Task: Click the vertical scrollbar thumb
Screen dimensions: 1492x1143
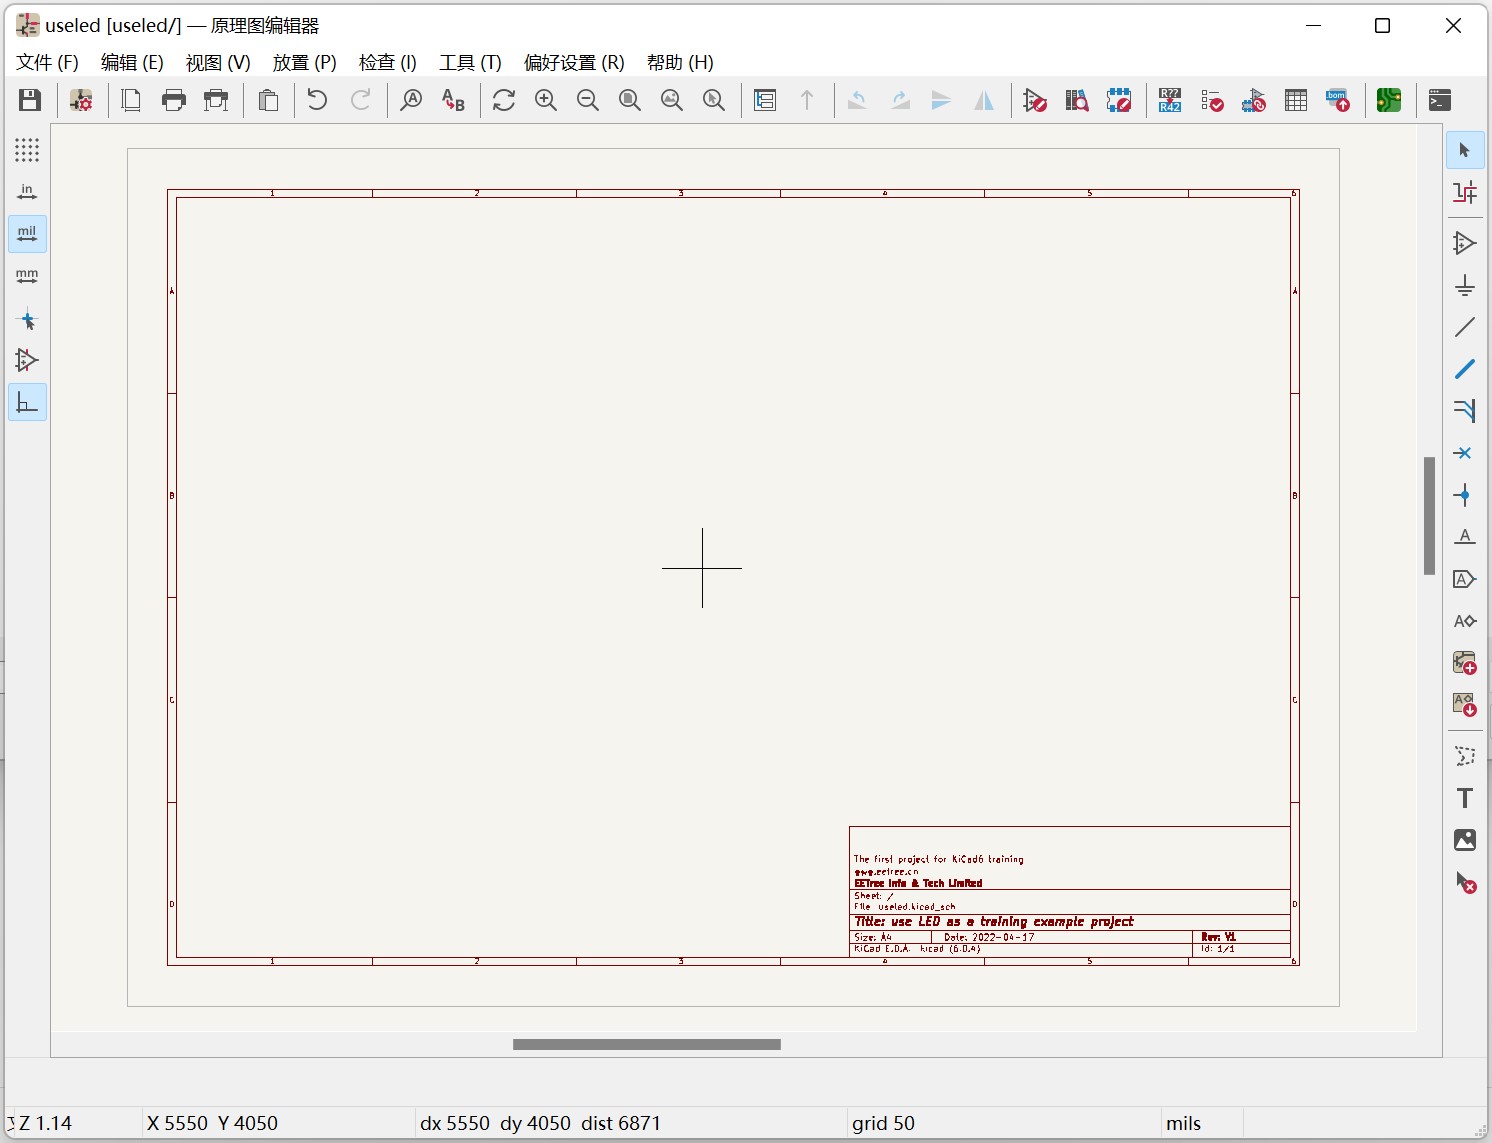Action: pos(1430,516)
